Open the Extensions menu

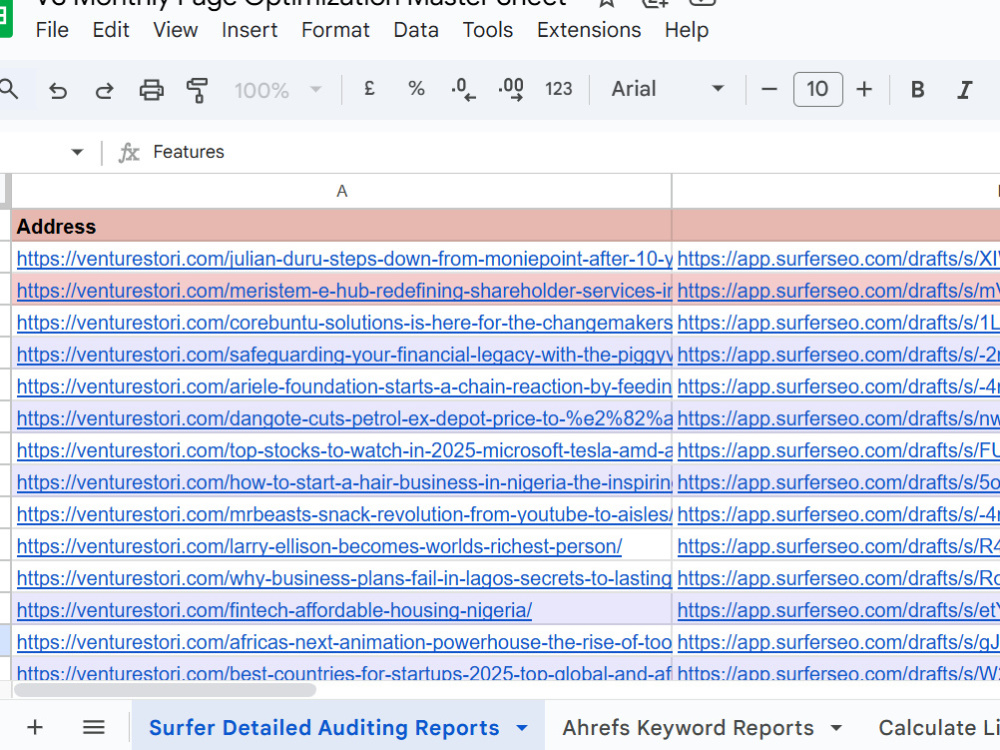point(589,30)
